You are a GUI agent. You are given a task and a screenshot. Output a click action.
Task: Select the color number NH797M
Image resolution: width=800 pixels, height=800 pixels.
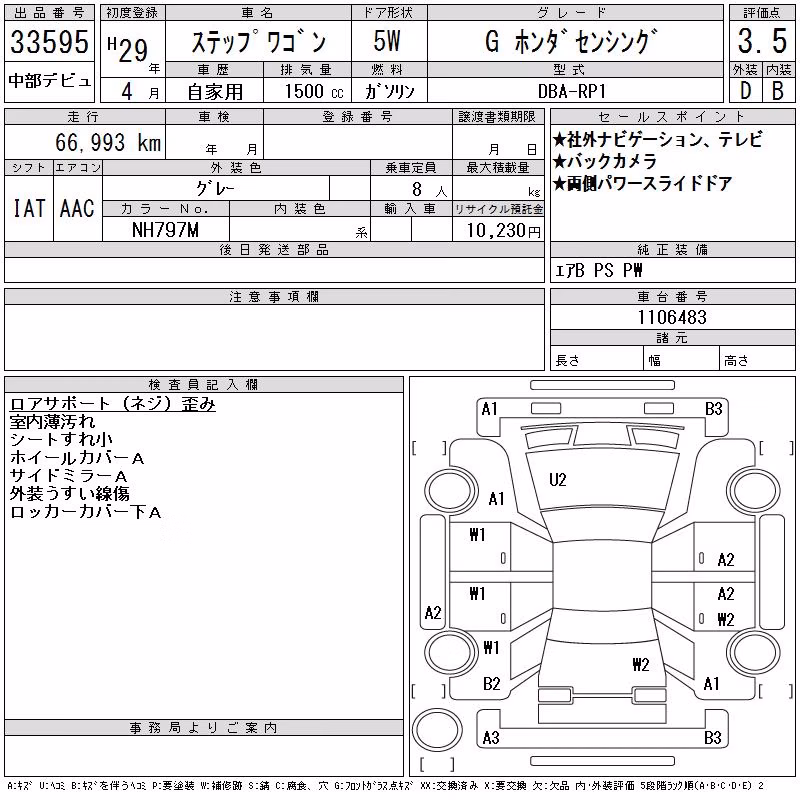click(x=165, y=230)
